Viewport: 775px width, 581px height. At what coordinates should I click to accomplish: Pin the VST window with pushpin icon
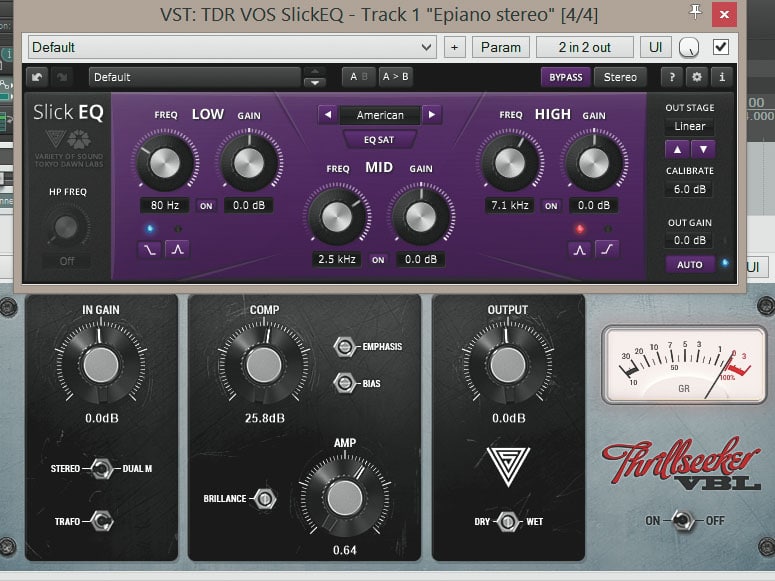(x=695, y=13)
